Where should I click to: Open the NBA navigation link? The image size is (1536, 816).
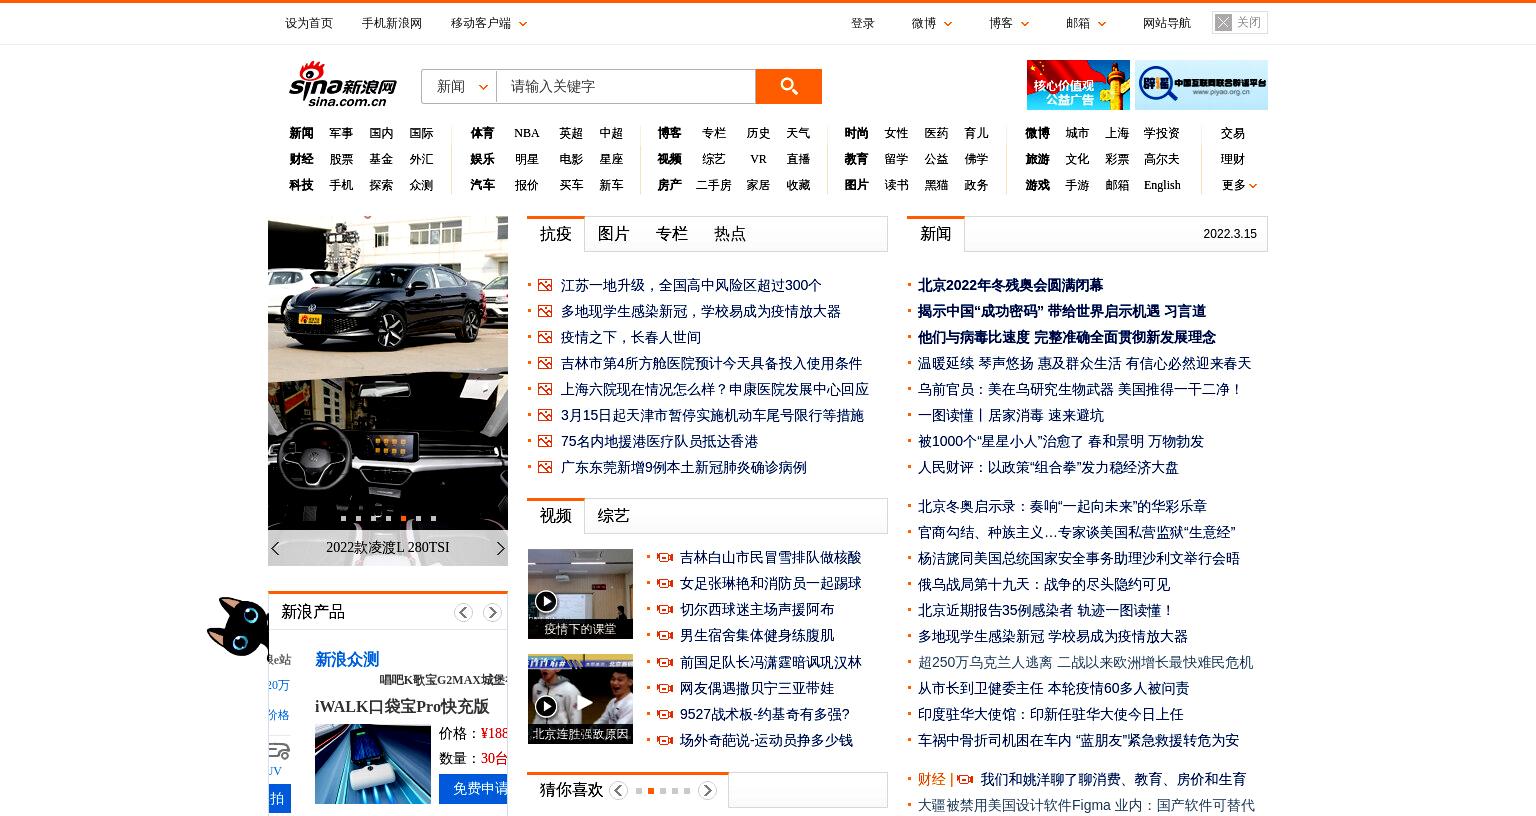coord(527,133)
